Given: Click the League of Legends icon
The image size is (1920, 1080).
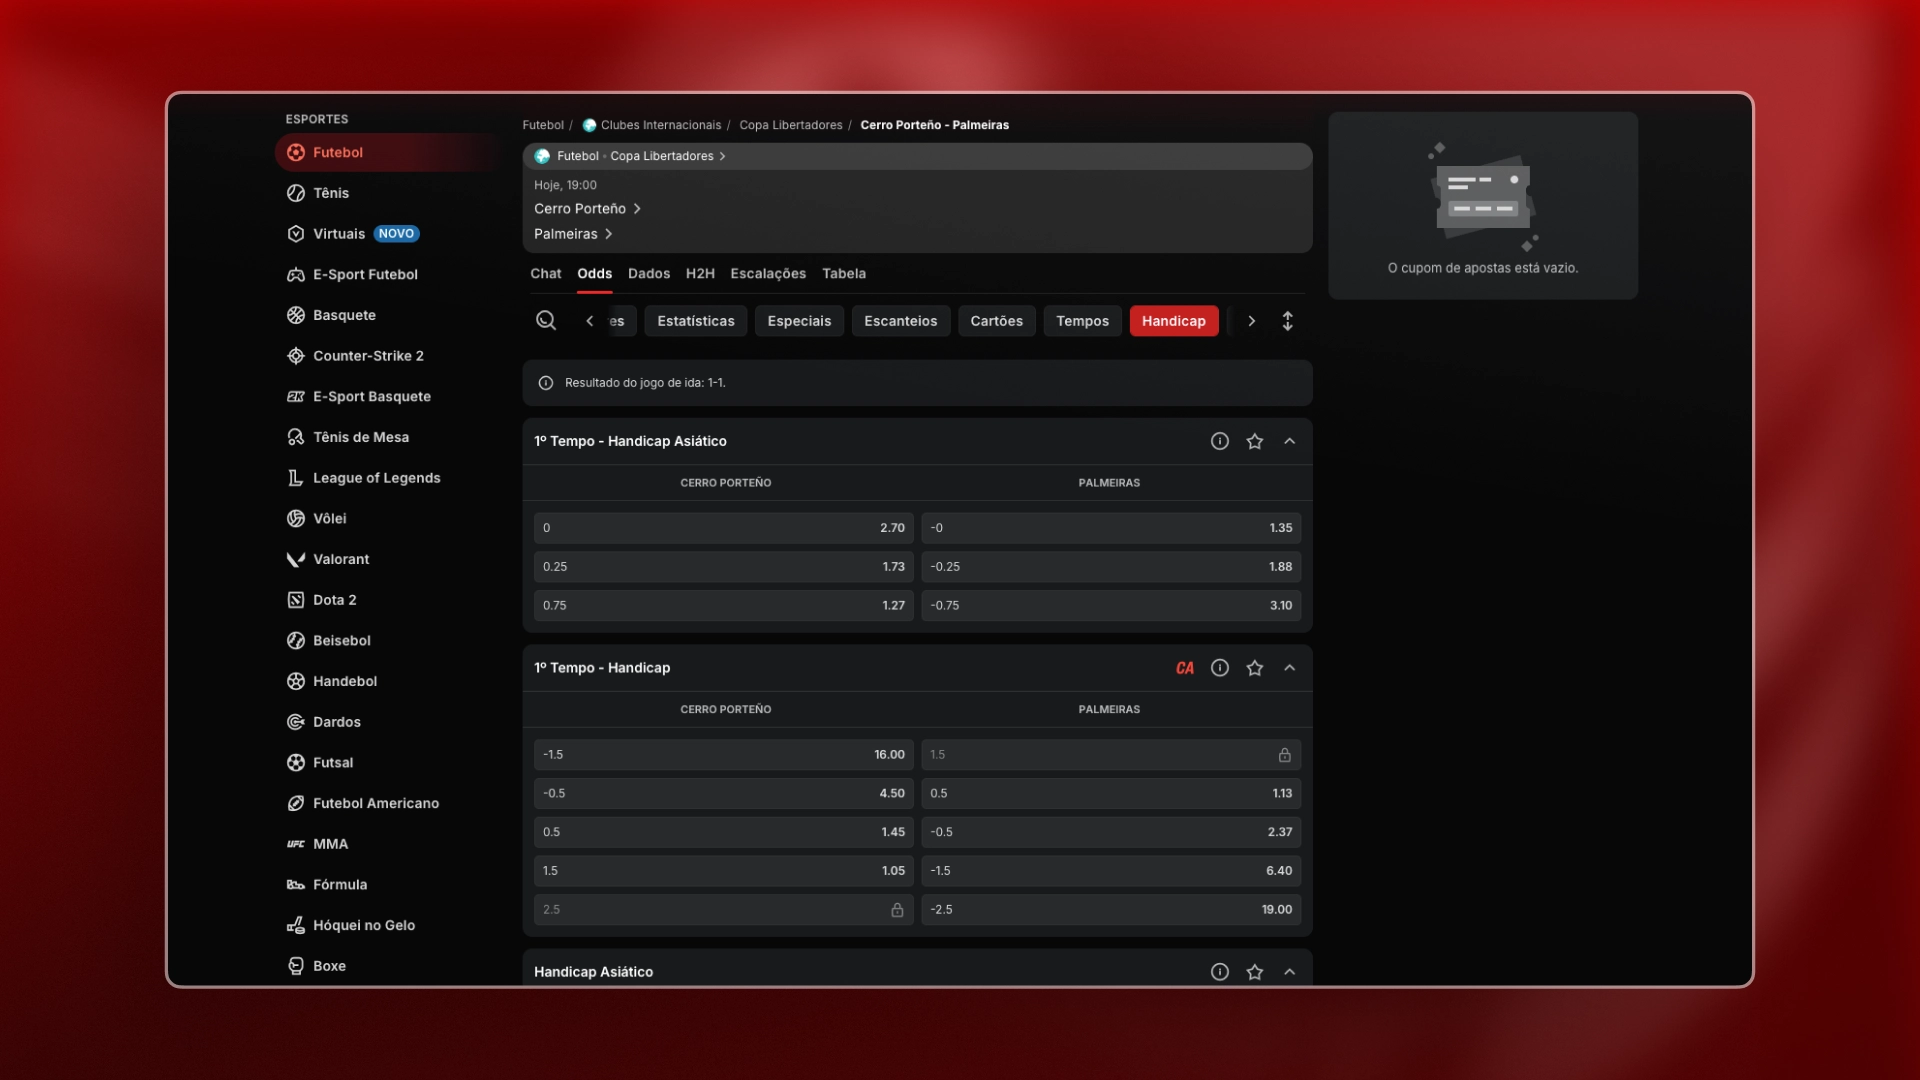Looking at the screenshot, I should point(296,478).
